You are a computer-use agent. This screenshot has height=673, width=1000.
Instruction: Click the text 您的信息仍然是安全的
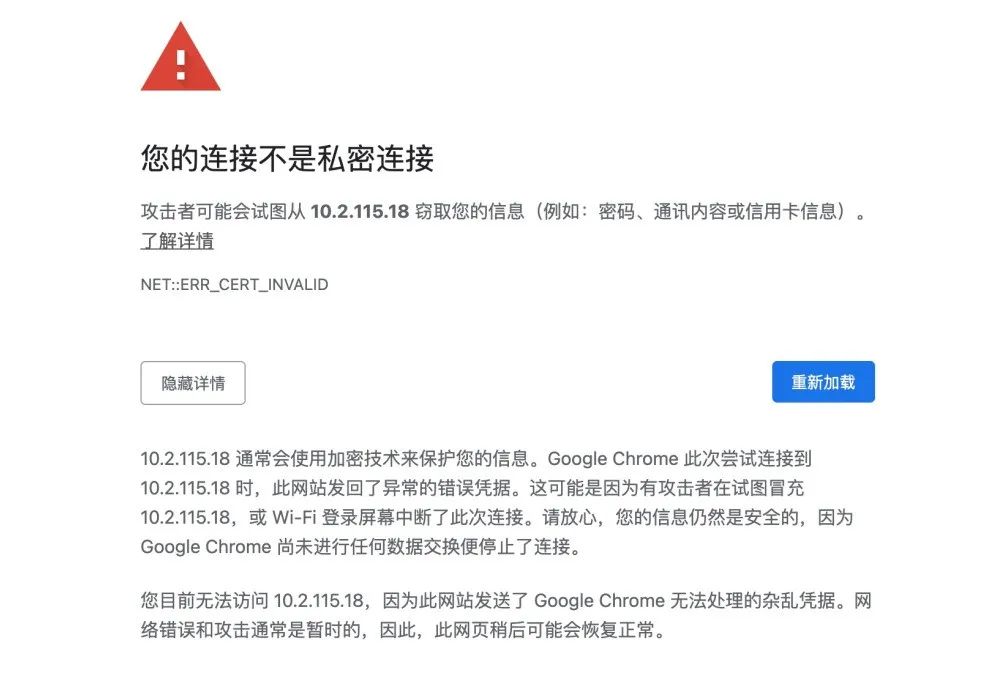click(707, 517)
